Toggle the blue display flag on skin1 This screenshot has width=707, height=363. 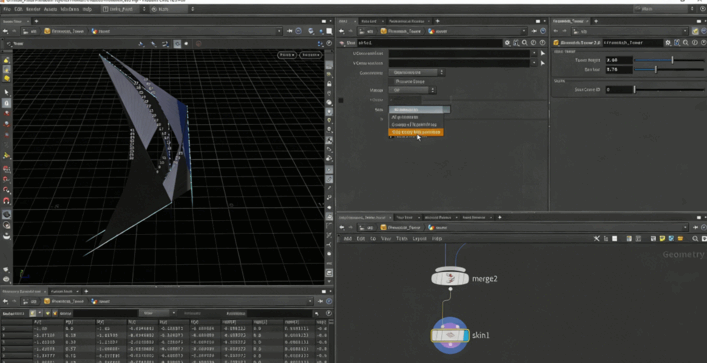point(466,335)
